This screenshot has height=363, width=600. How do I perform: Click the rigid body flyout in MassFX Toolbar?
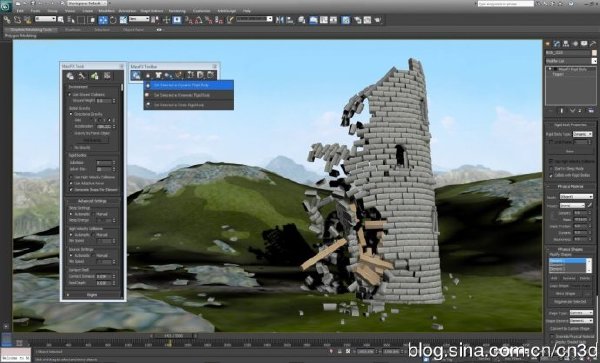click(x=137, y=76)
